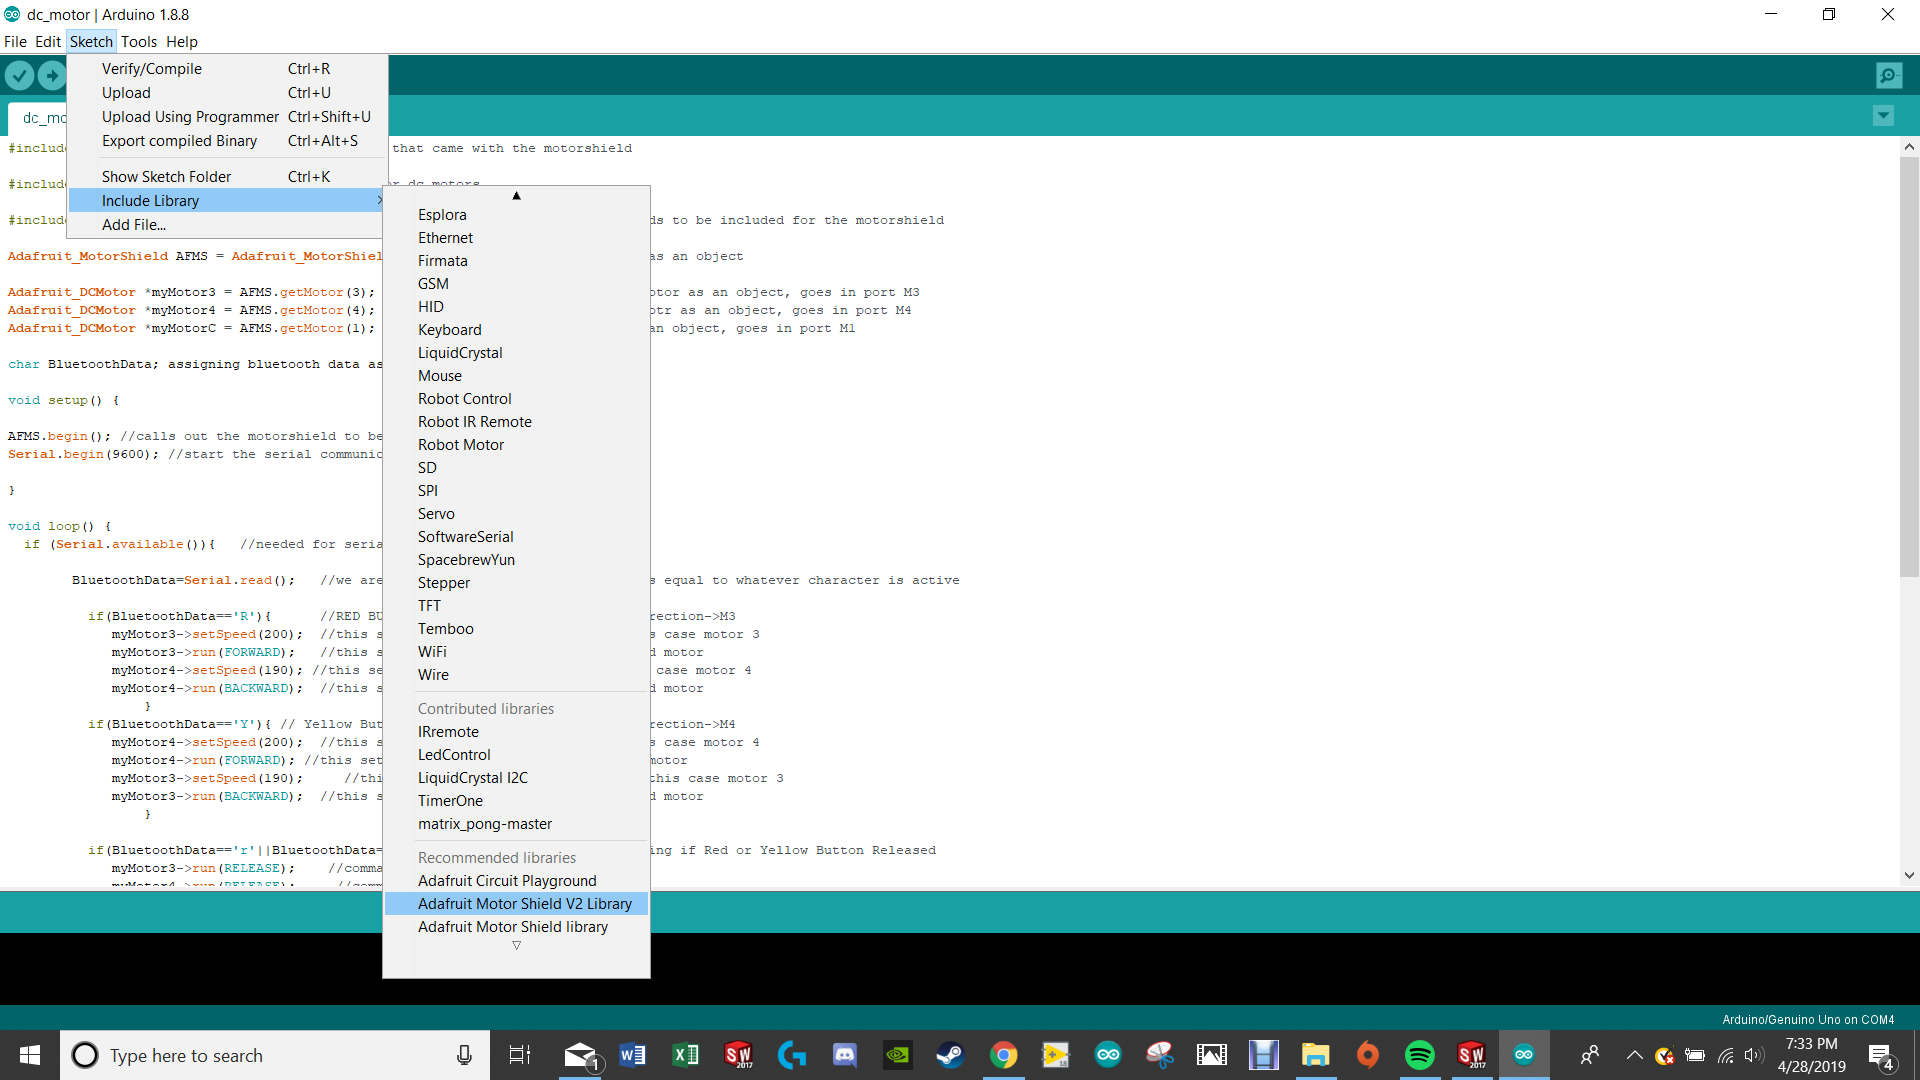Select Adafruit Motor Shield V2 Library

(525, 903)
